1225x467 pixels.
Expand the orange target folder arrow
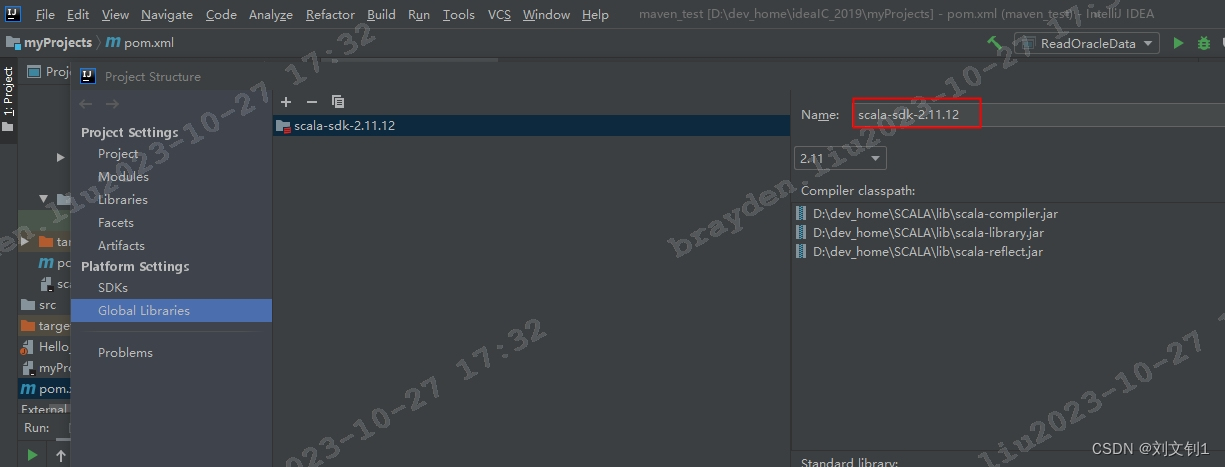(25, 241)
